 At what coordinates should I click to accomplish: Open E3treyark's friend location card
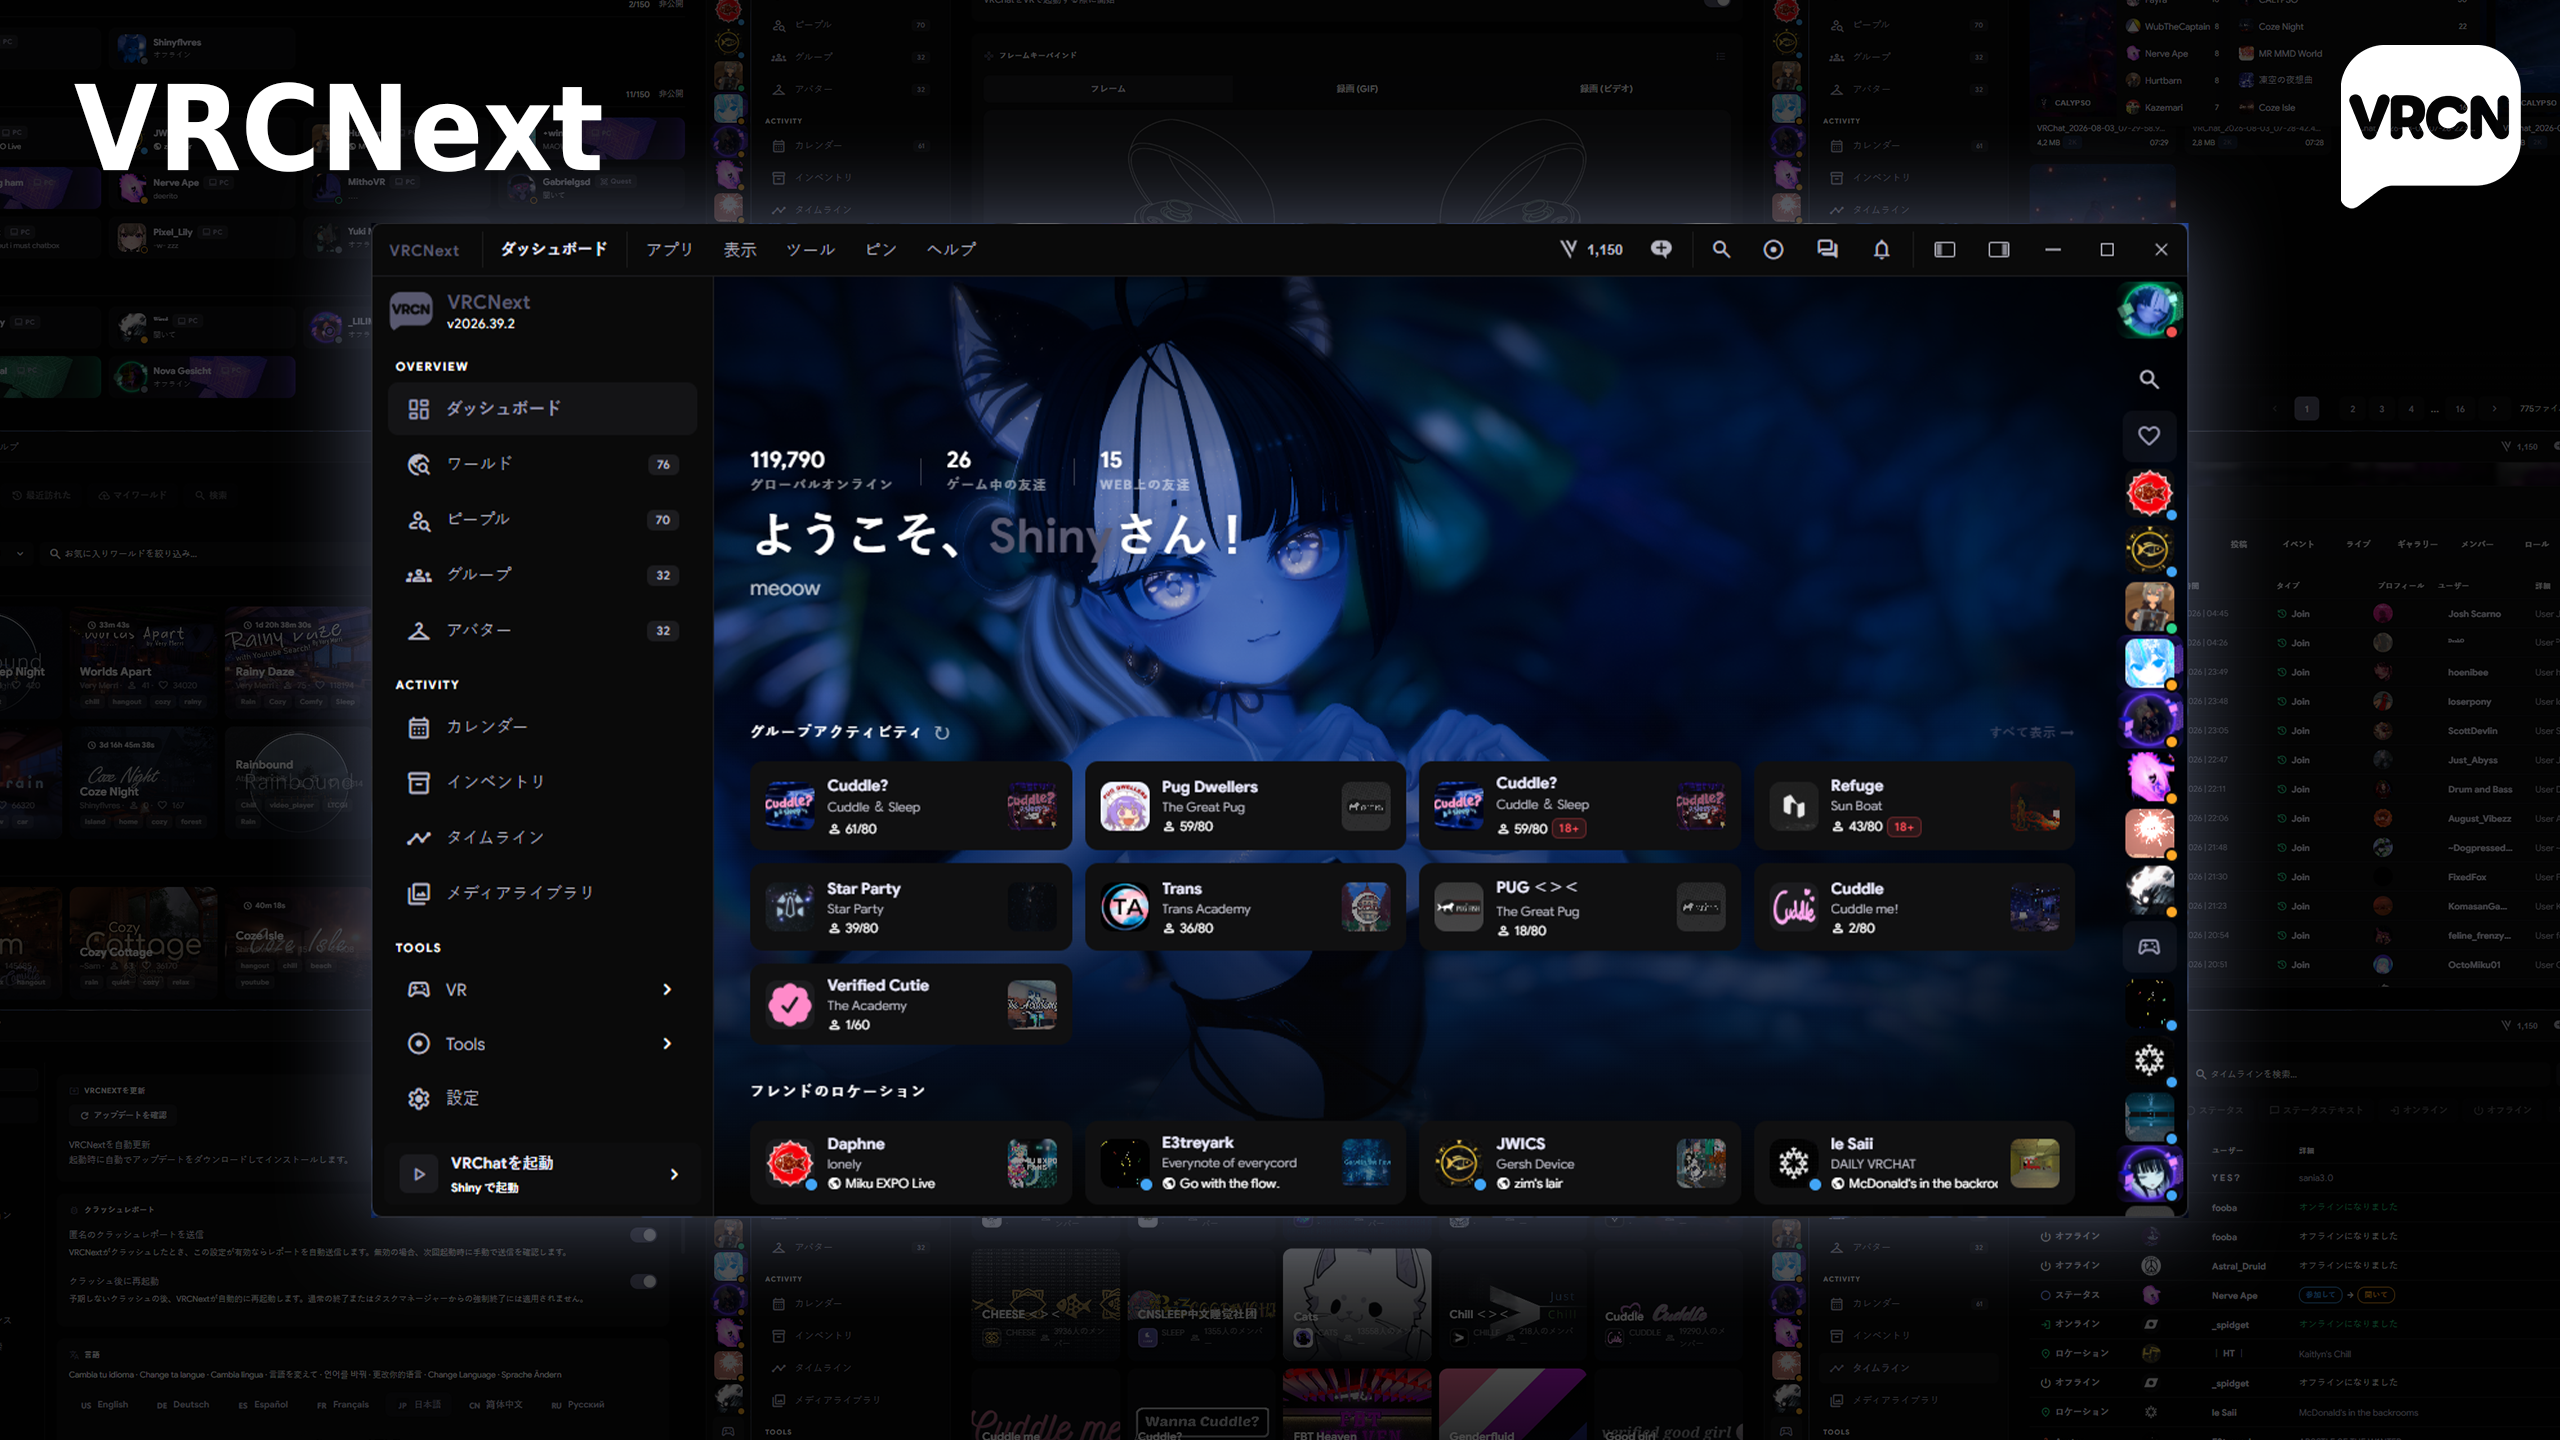click(1245, 1163)
